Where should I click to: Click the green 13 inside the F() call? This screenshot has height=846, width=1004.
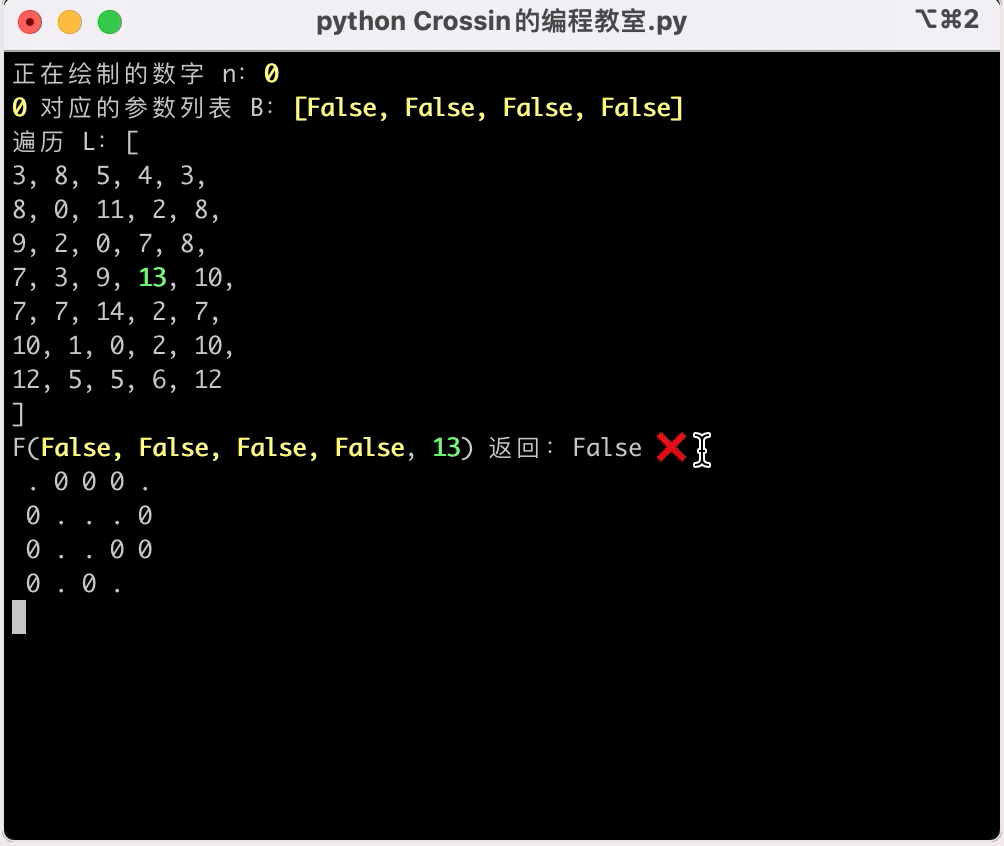pyautogui.click(x=446, y=448)
